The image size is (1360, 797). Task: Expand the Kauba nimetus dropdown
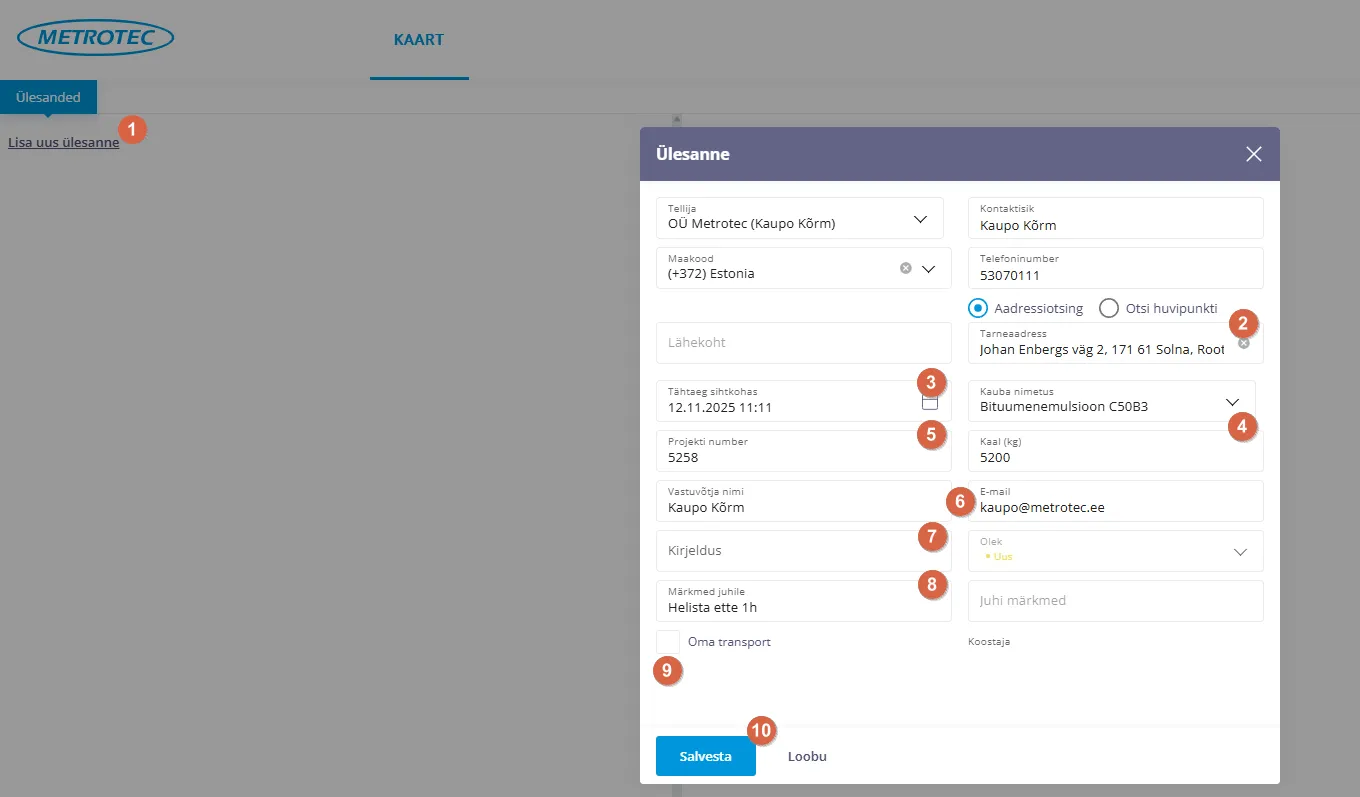(x=1232, y=401)
